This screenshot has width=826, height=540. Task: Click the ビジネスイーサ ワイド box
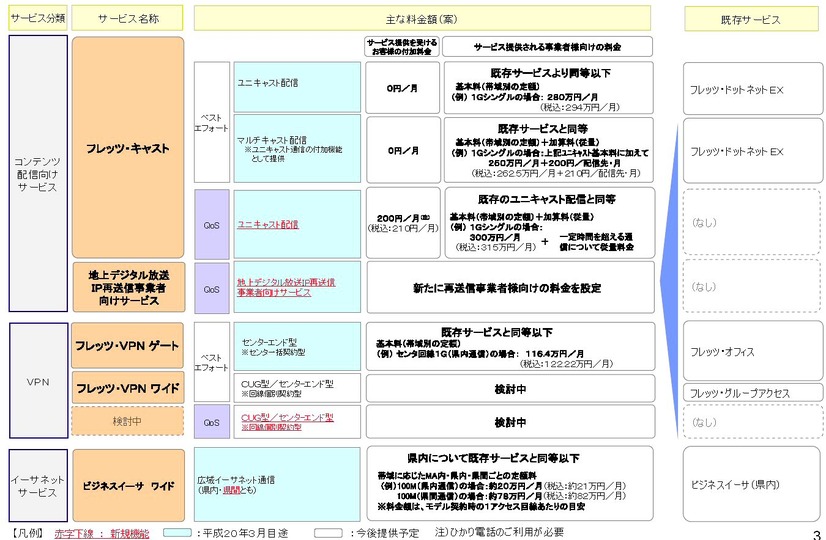pos(129,486)
